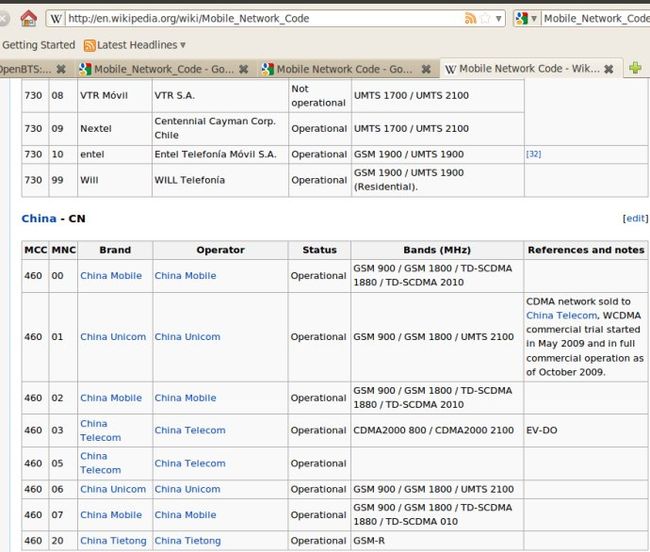The height and width of the screenshot is (552, 650).
Task: Click the search box containing Mobile_Network_Code
Action: 596,19
